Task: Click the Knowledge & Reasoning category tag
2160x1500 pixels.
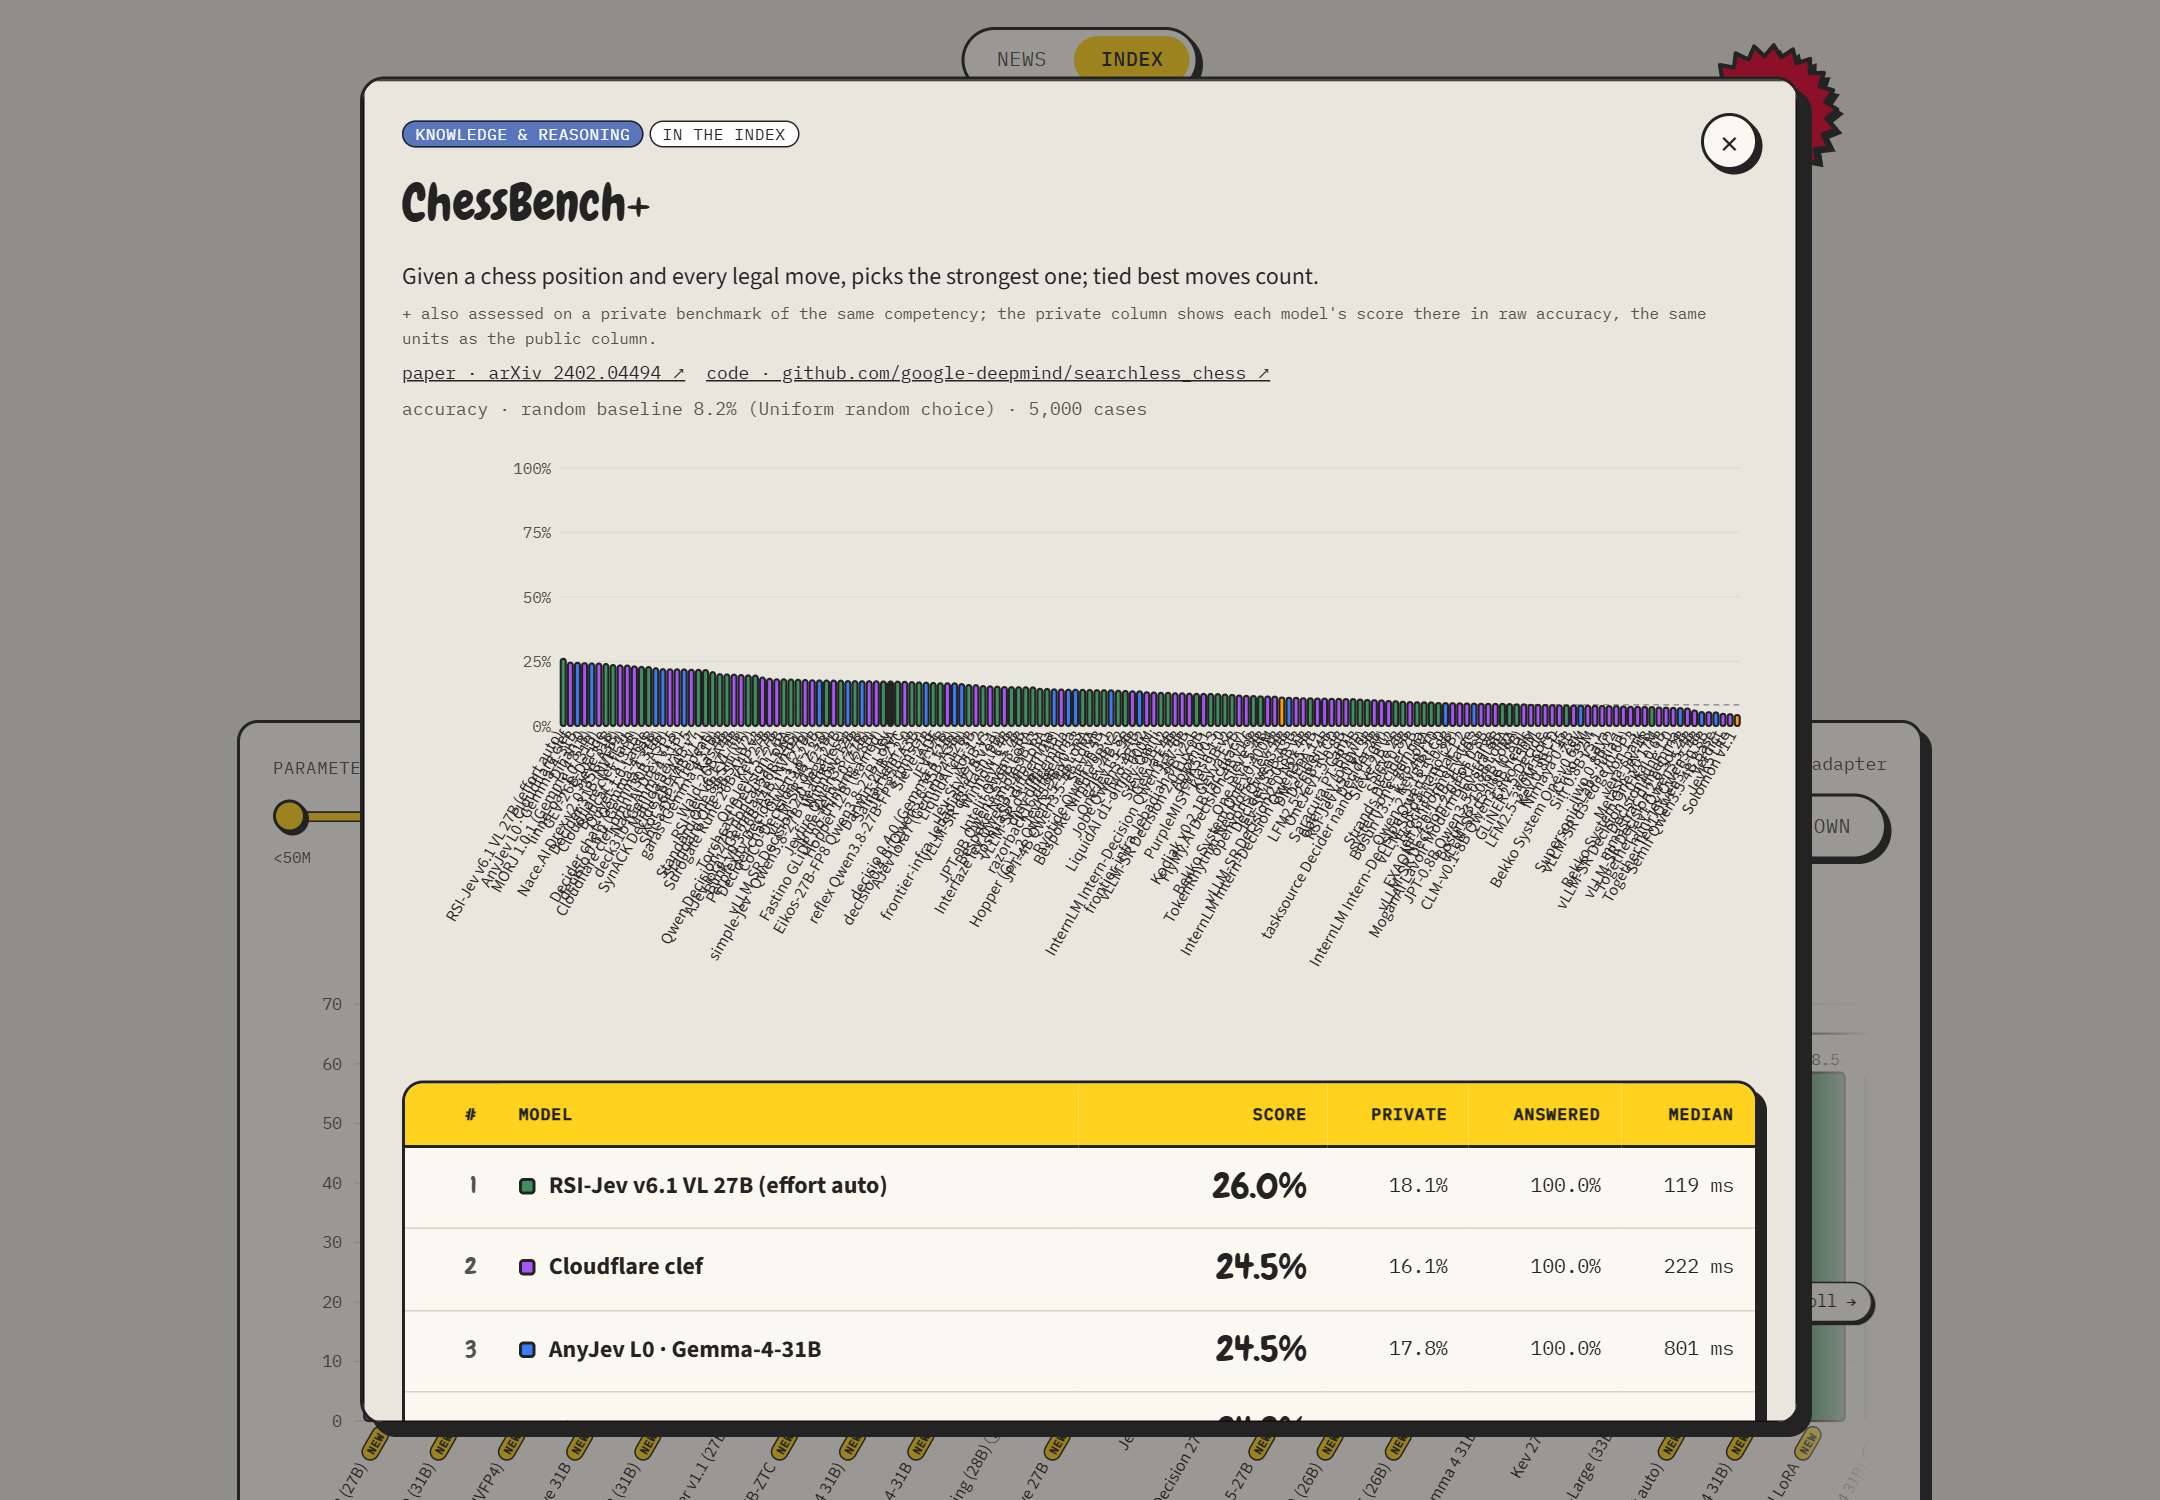Action: pyautogui.click(x=522, y=134)
